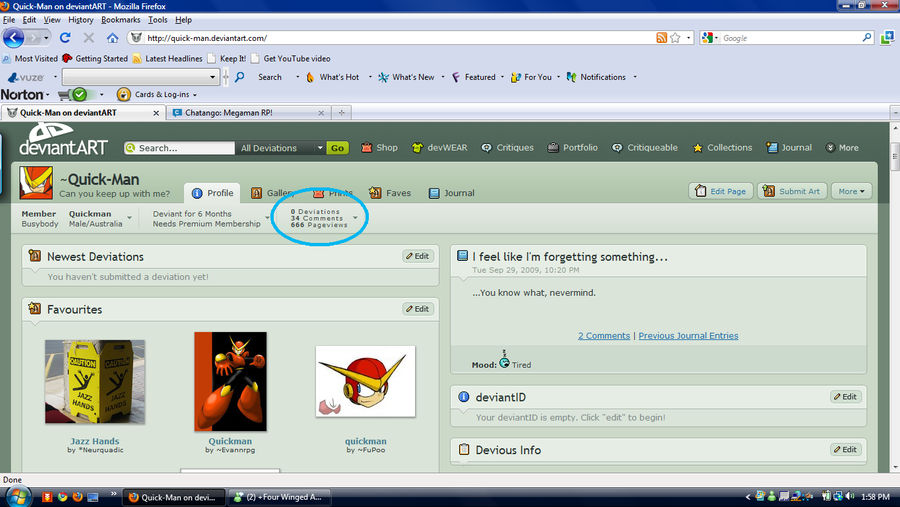Open the profile More button dropdown

click(851, 191)
